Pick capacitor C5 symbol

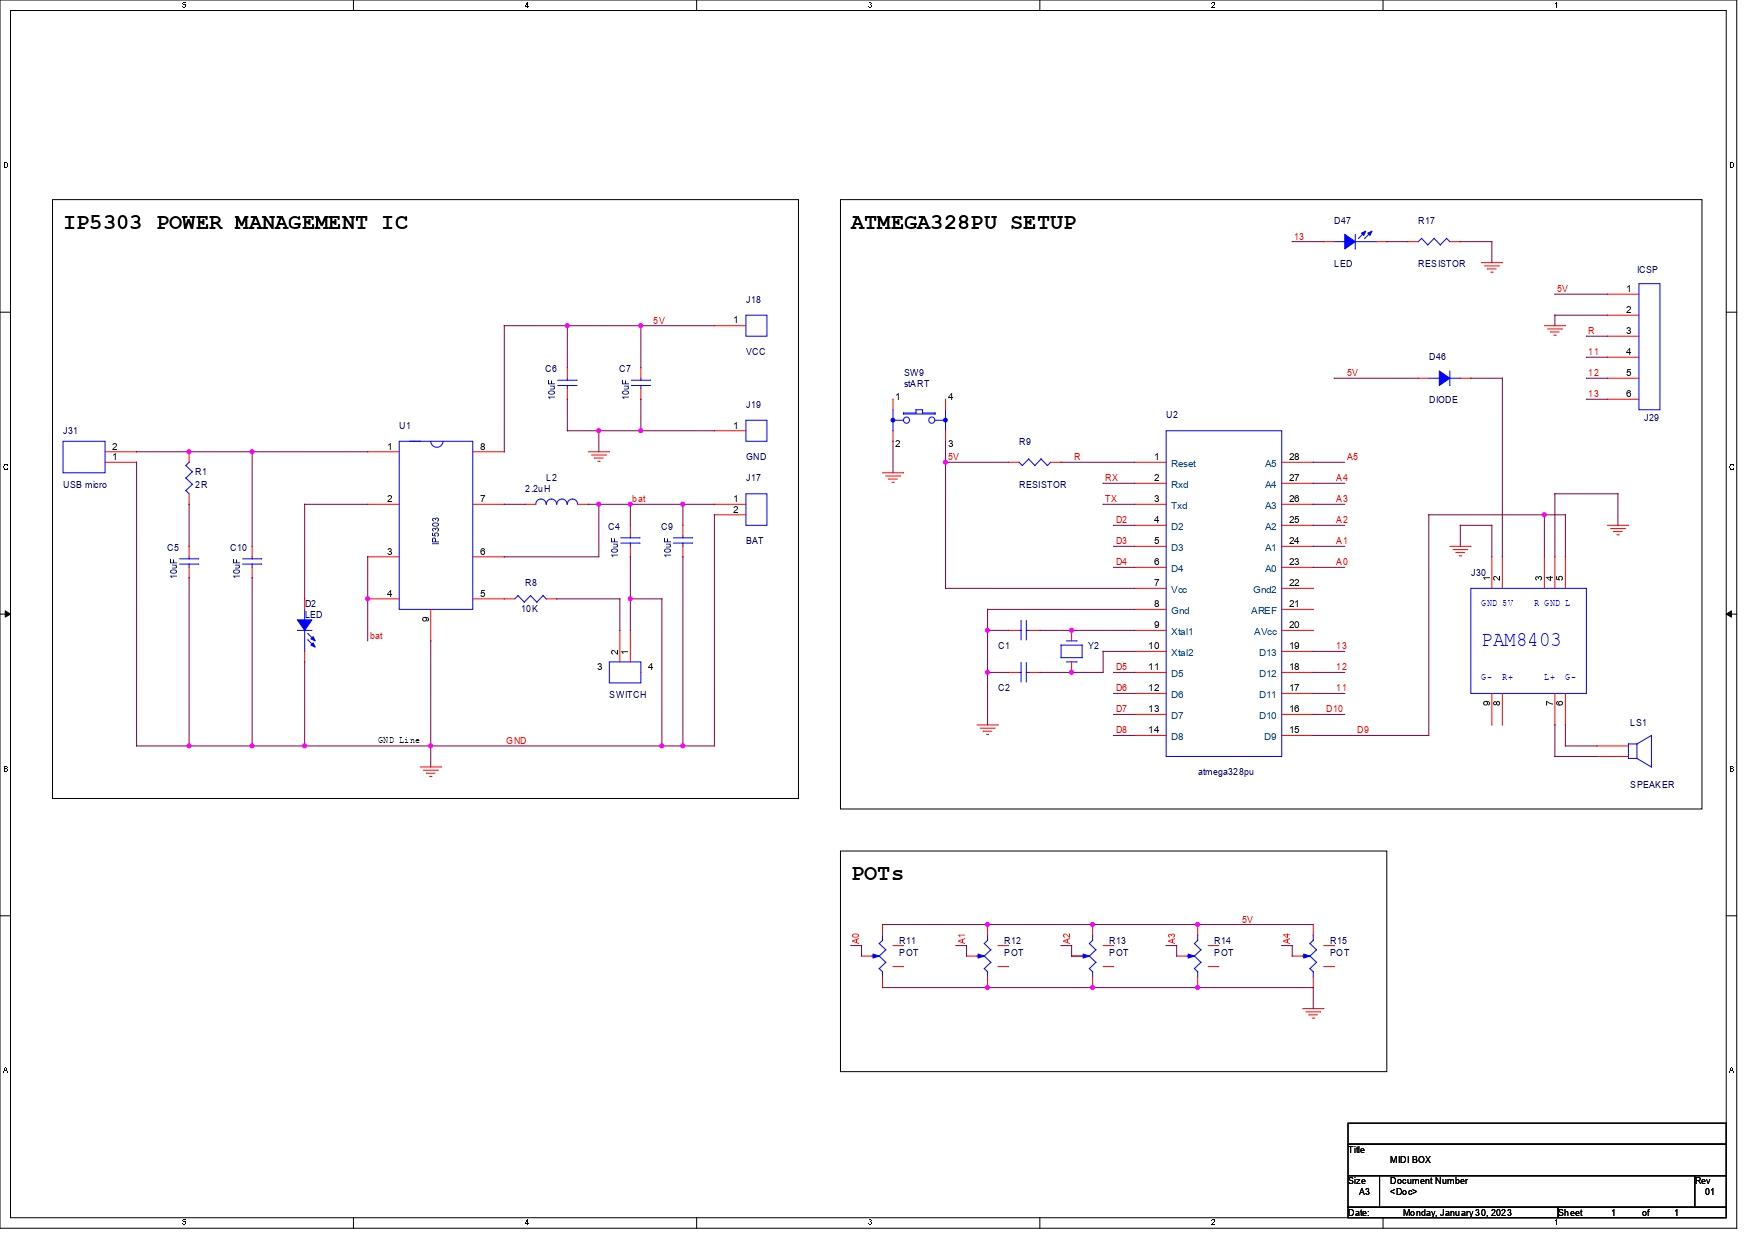pyautogui.click(x=188, y=562)
